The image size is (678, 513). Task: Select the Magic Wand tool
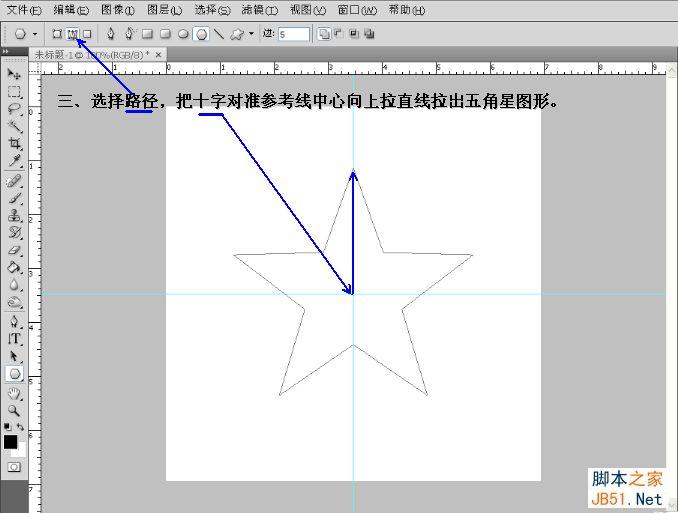tap(14, 126)
